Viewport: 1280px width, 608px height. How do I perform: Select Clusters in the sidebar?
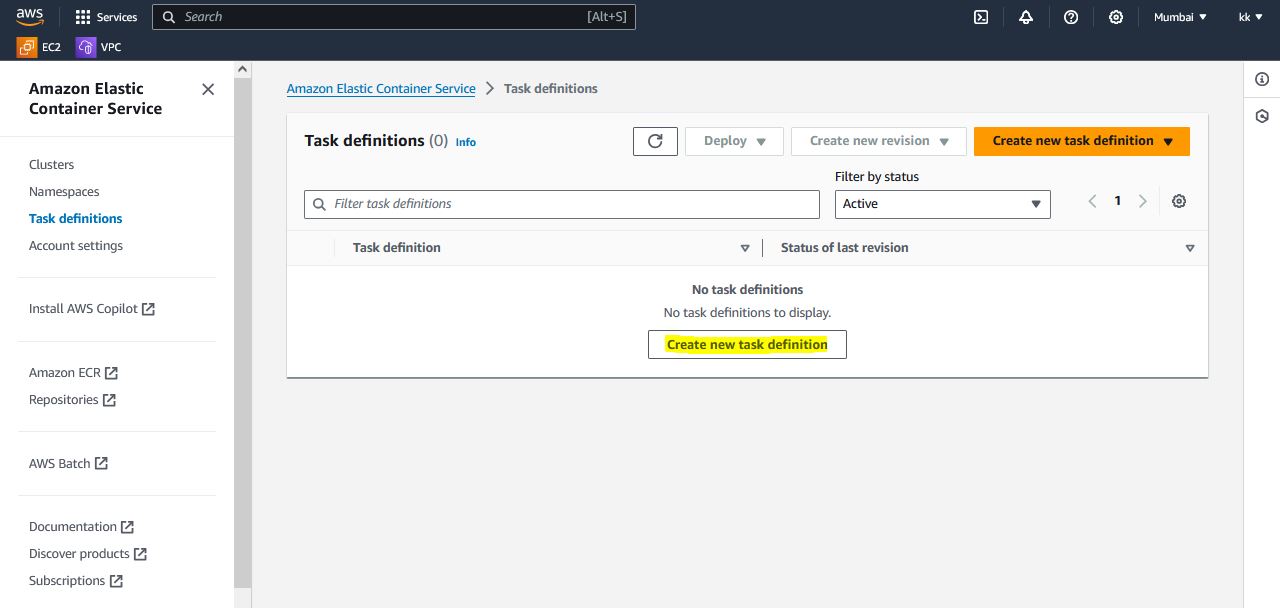(x=52, y=165)
